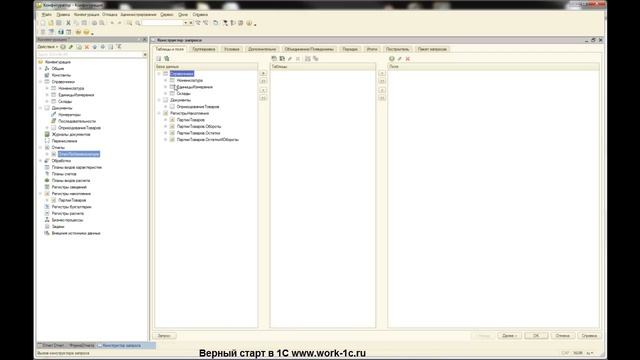Click the Cut scissors icon in main toolbar
The image size is (640, 360).
69,23
